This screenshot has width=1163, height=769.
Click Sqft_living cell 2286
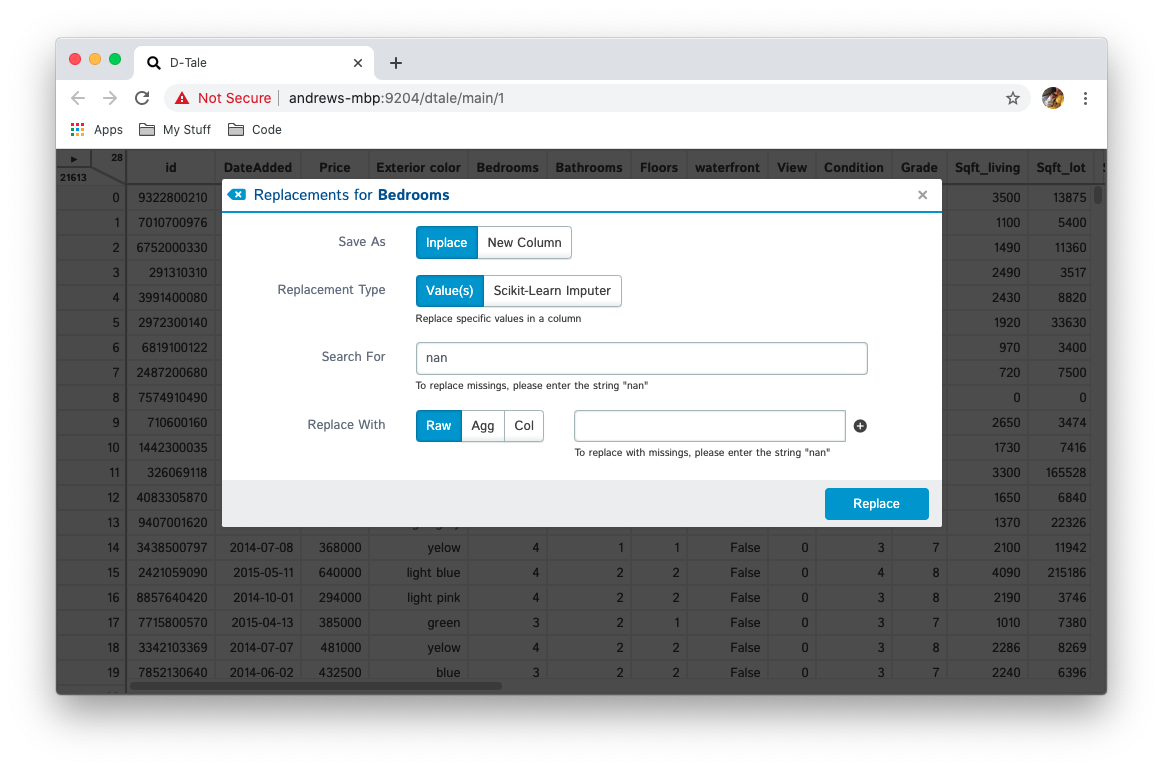(x=988, y=647)
